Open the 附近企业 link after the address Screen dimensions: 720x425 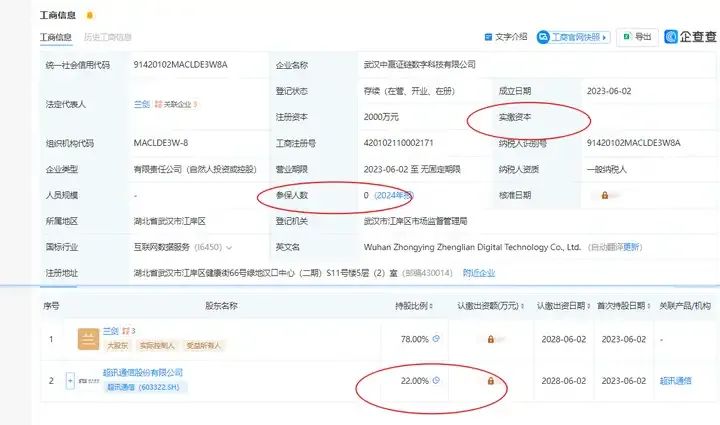(x=479, y=273)
